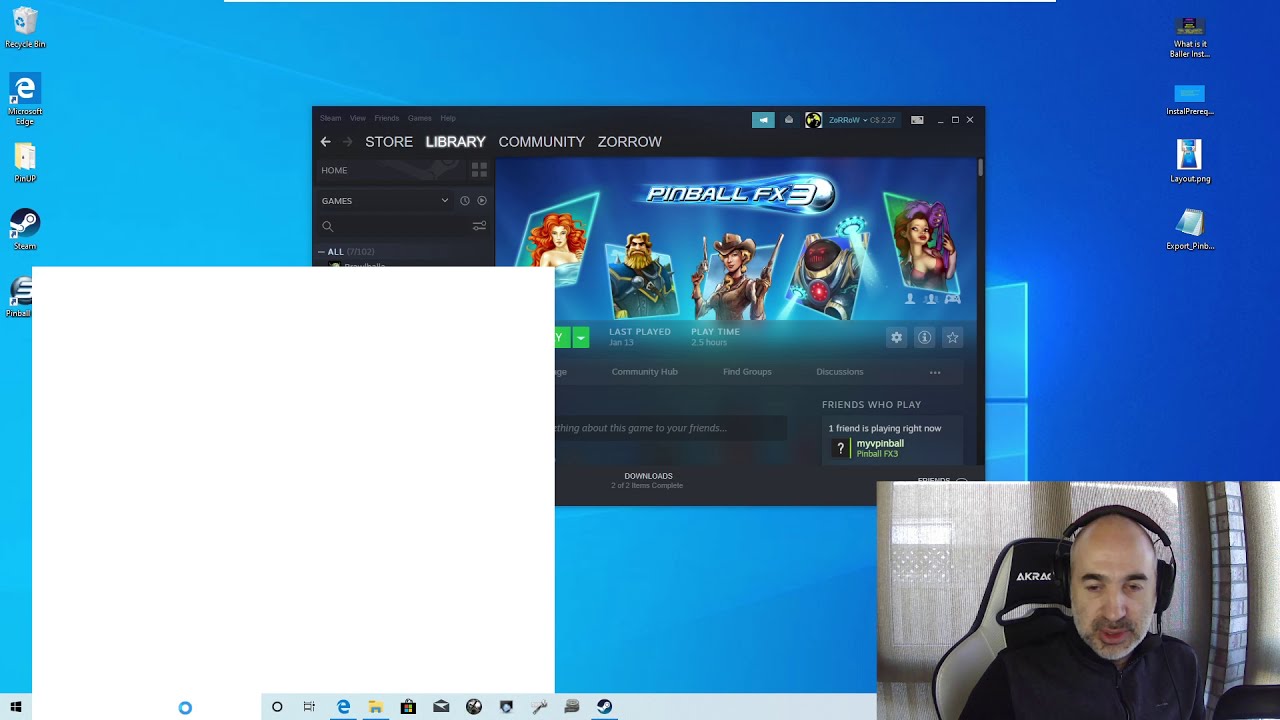Select the InstalPrereq desktop icon
This screenshot has width=1280, height=720.
[x=1189, y=99]
